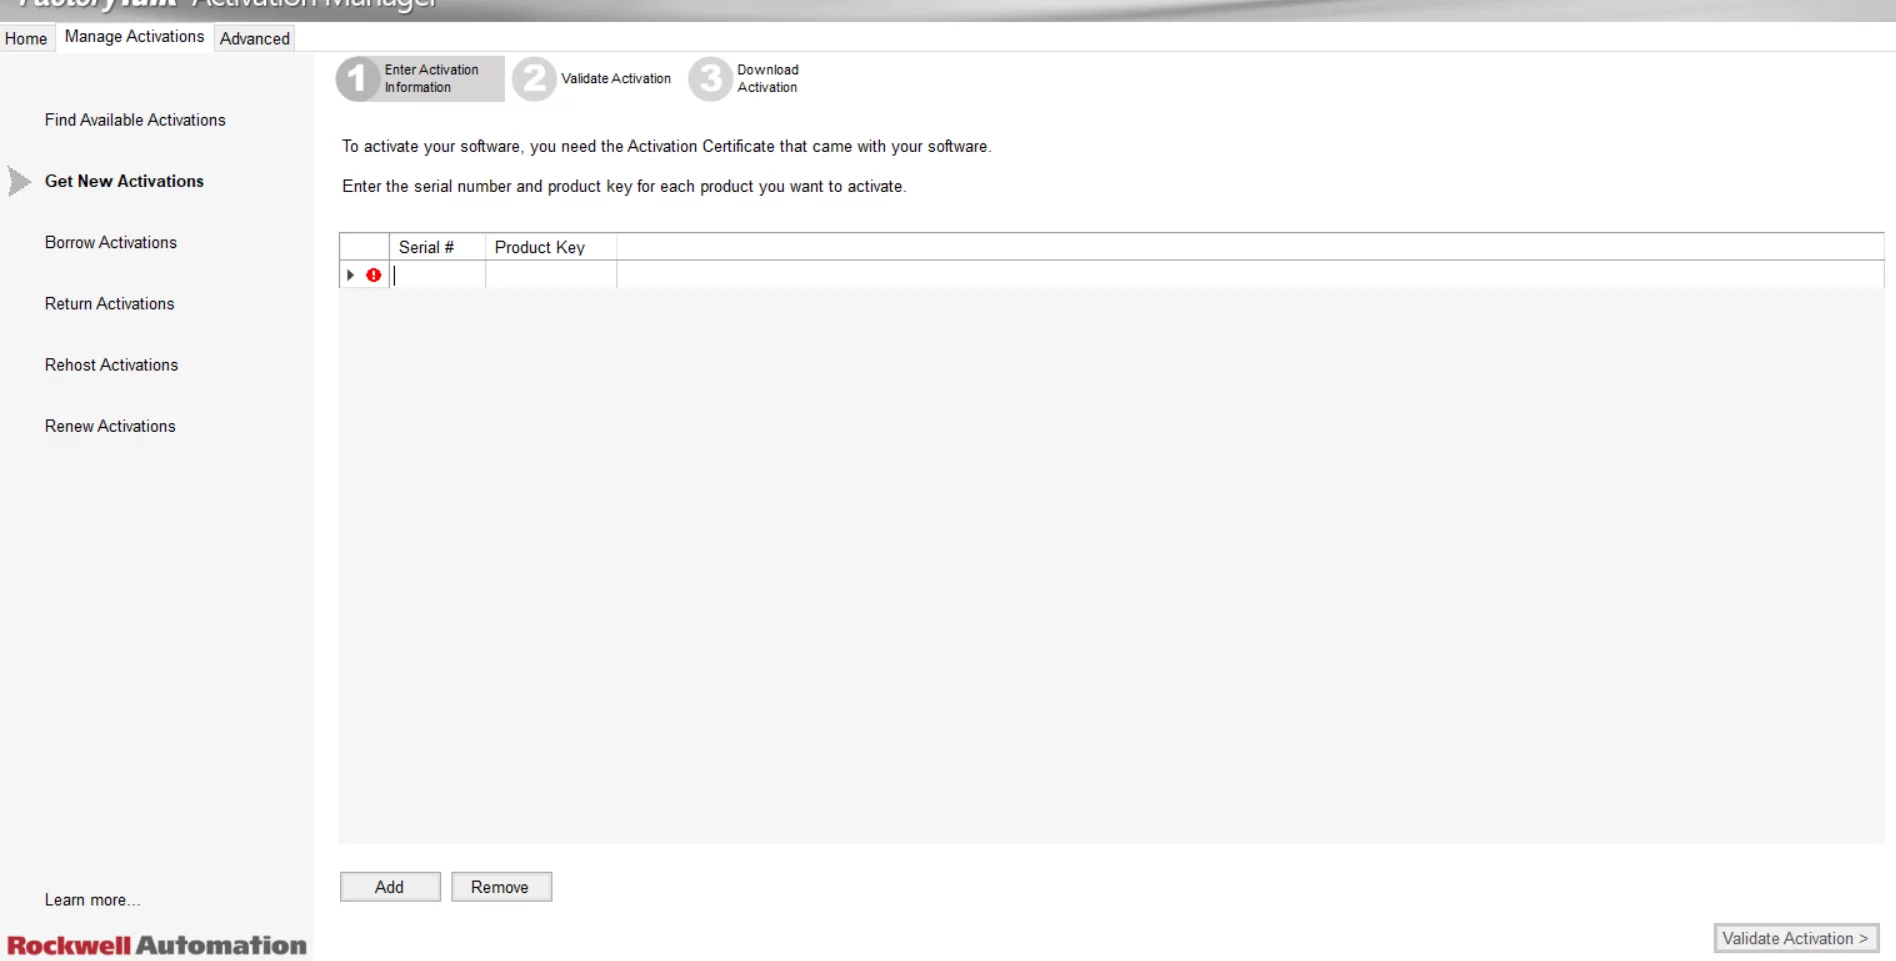Open Borrow Activations
This screenshot has width=1896, height=961.
point(111,242)
